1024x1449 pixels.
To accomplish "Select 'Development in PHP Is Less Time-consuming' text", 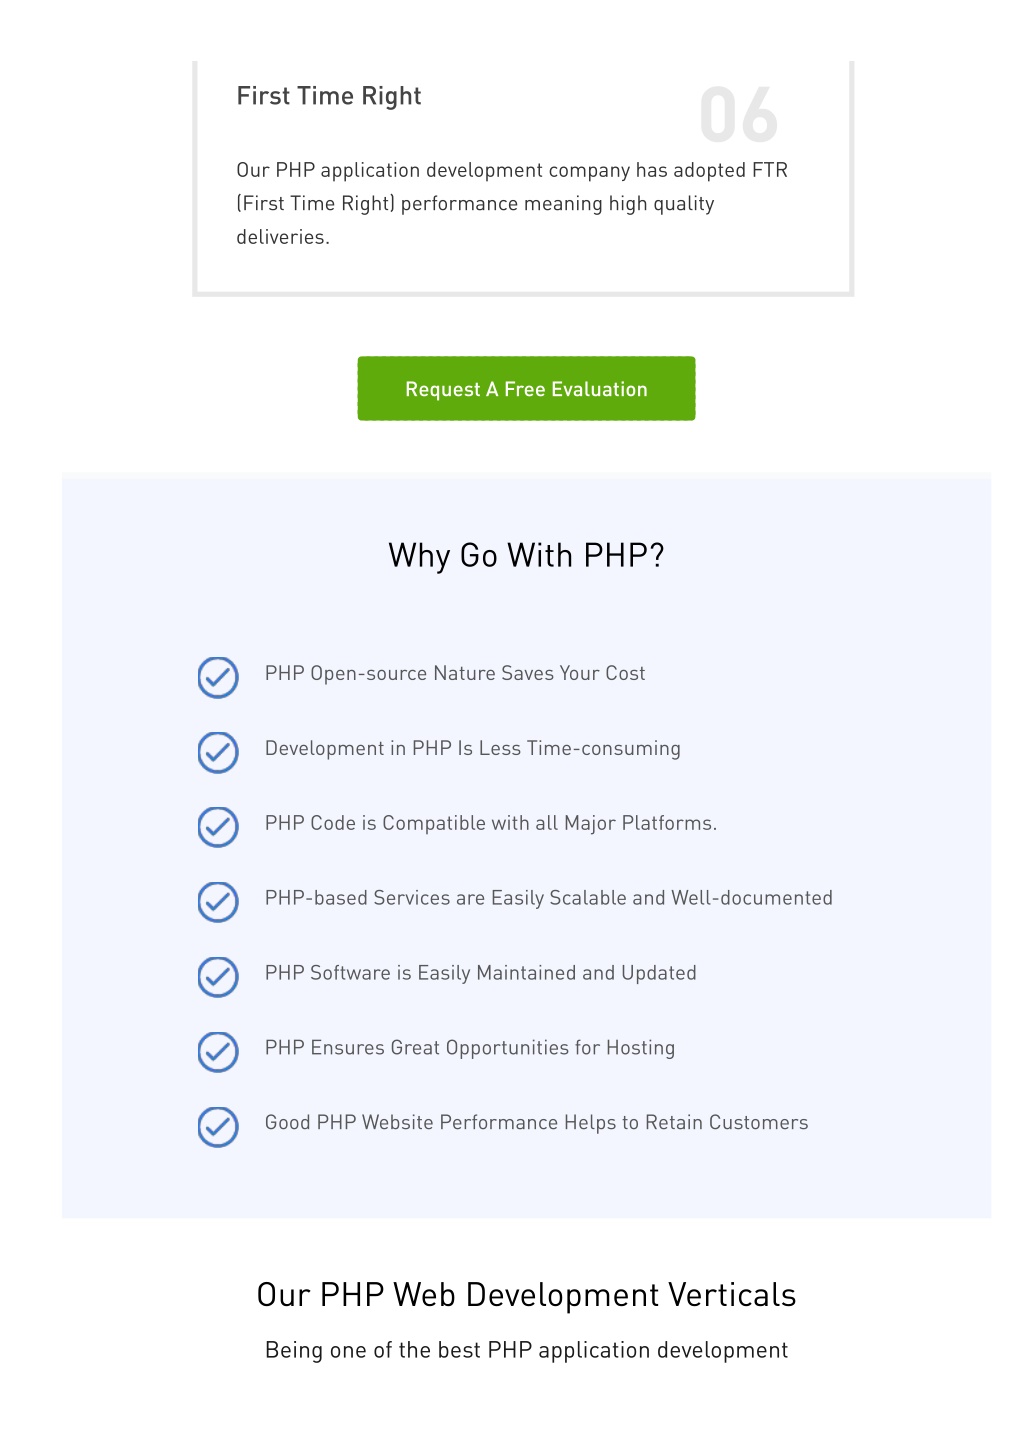I will 473,749.
